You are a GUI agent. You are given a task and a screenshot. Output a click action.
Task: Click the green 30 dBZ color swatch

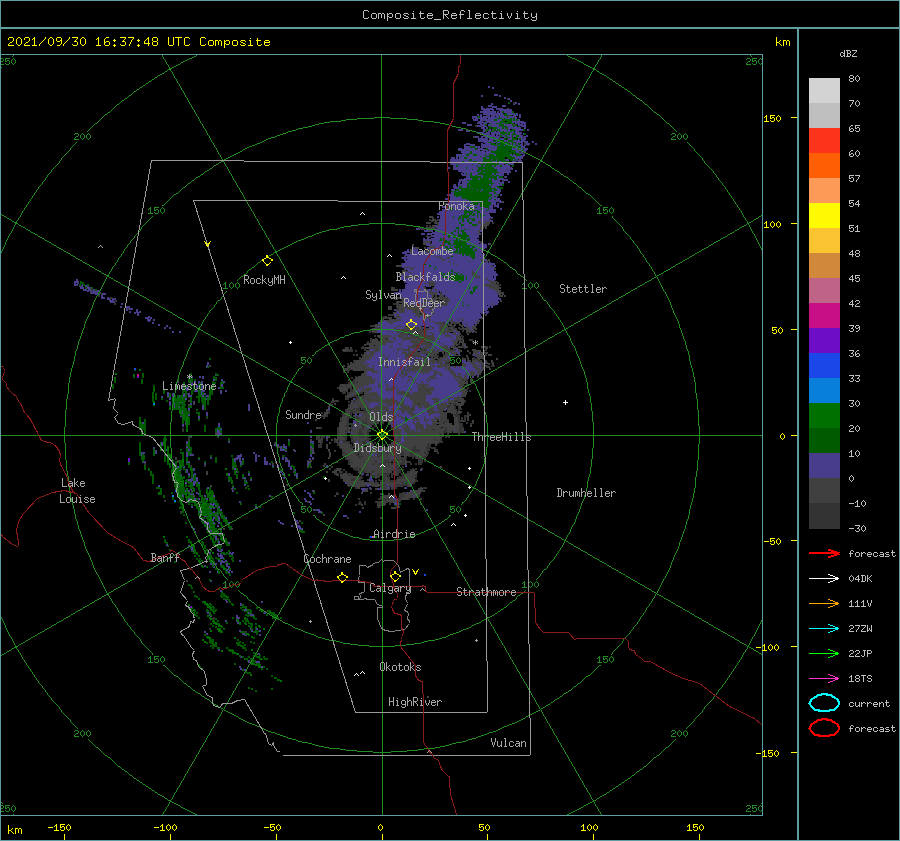(824, 415)
